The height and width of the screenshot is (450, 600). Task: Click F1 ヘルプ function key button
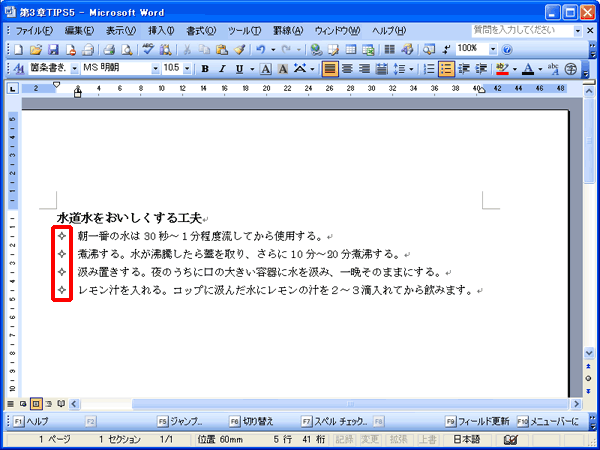click(x=31, y=422)
